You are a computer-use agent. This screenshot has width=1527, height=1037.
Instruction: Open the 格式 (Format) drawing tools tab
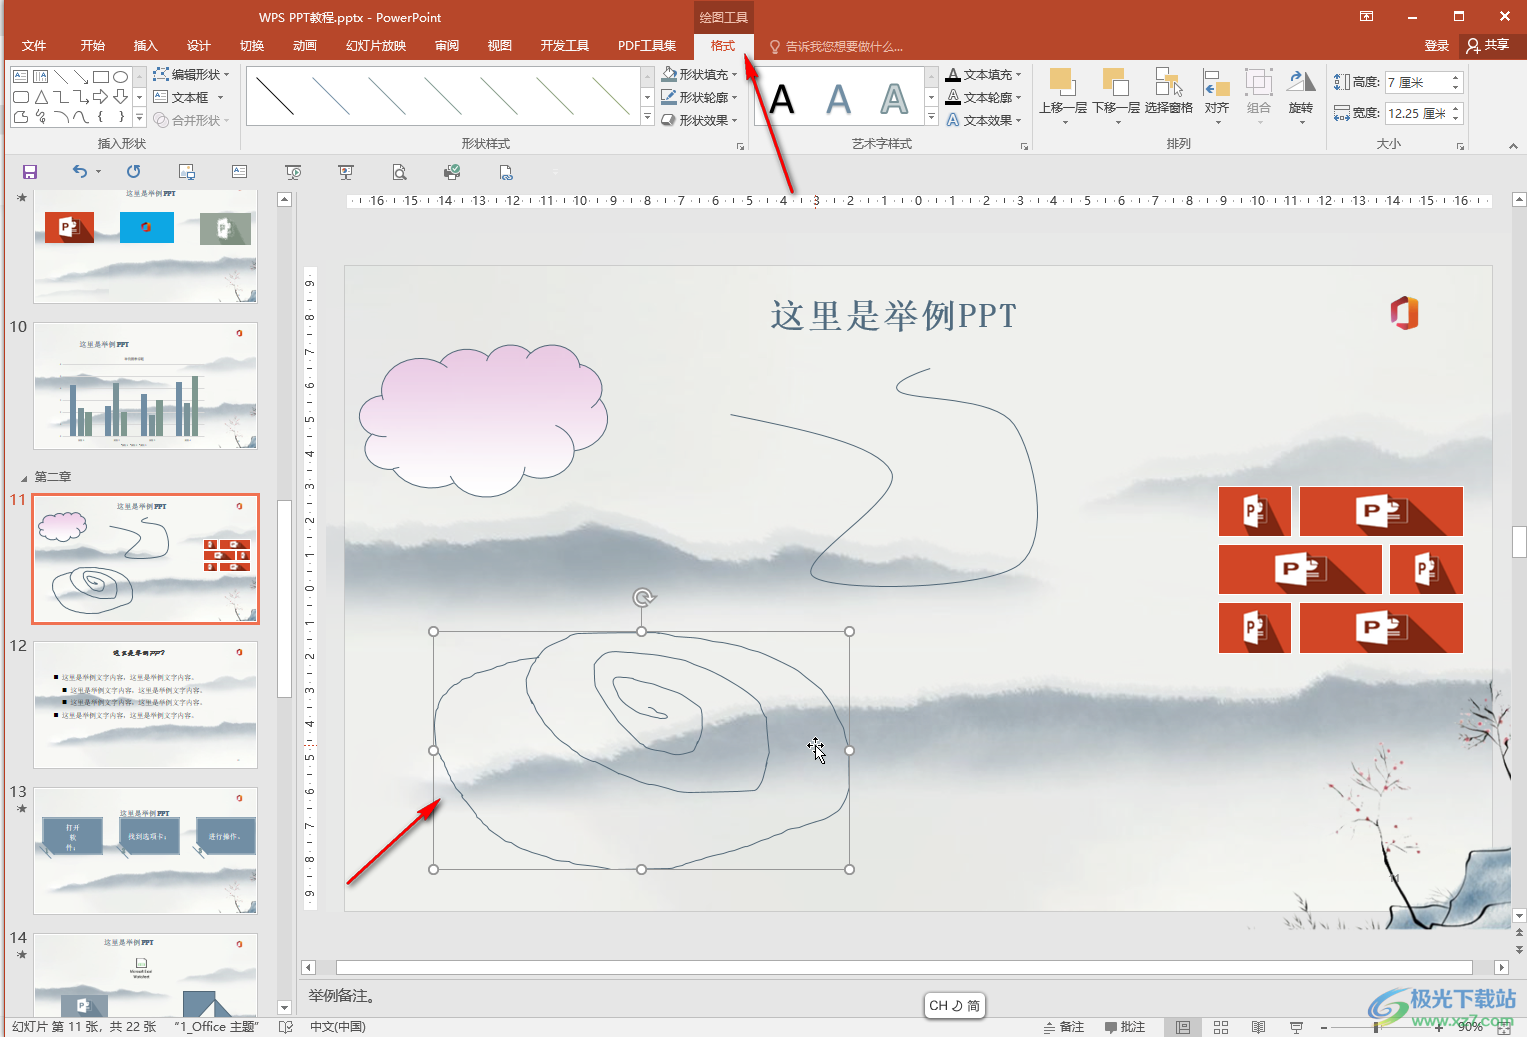tap(723, 46)
